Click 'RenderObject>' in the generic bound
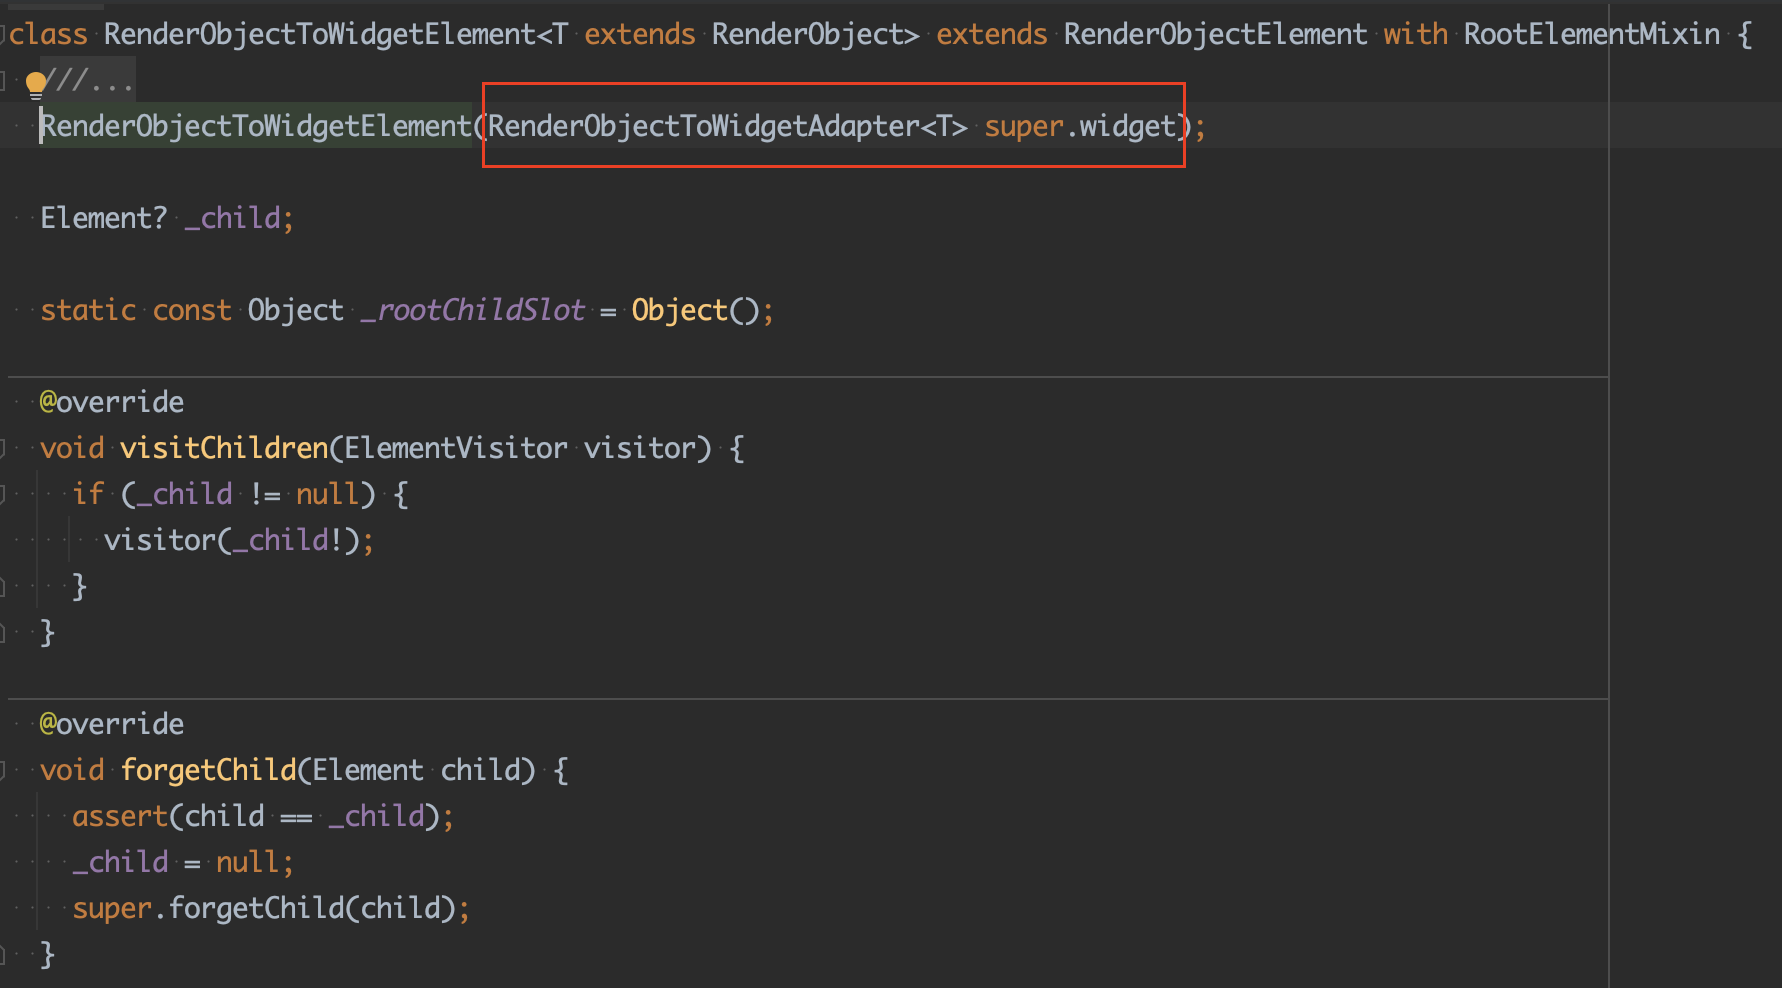 pos(815,35)
